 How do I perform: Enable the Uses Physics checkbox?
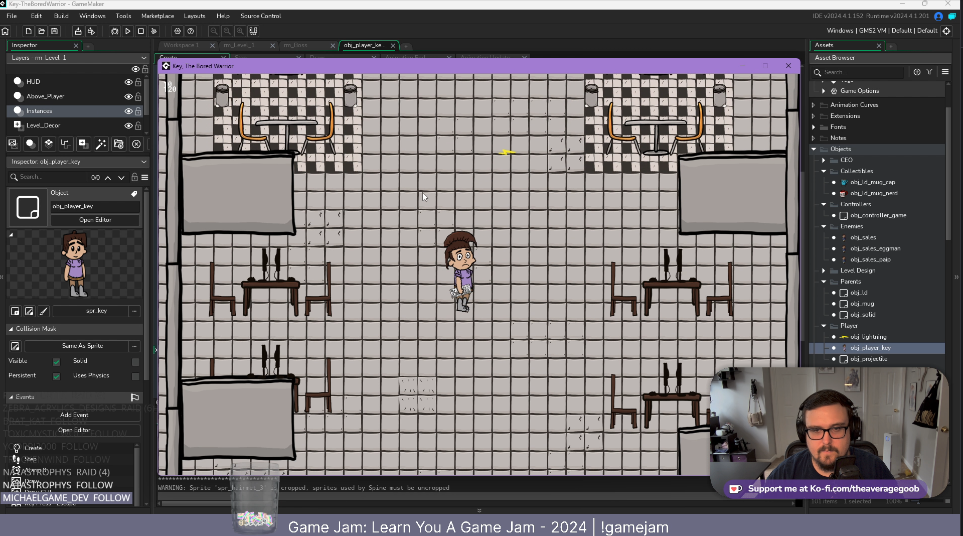135,376
